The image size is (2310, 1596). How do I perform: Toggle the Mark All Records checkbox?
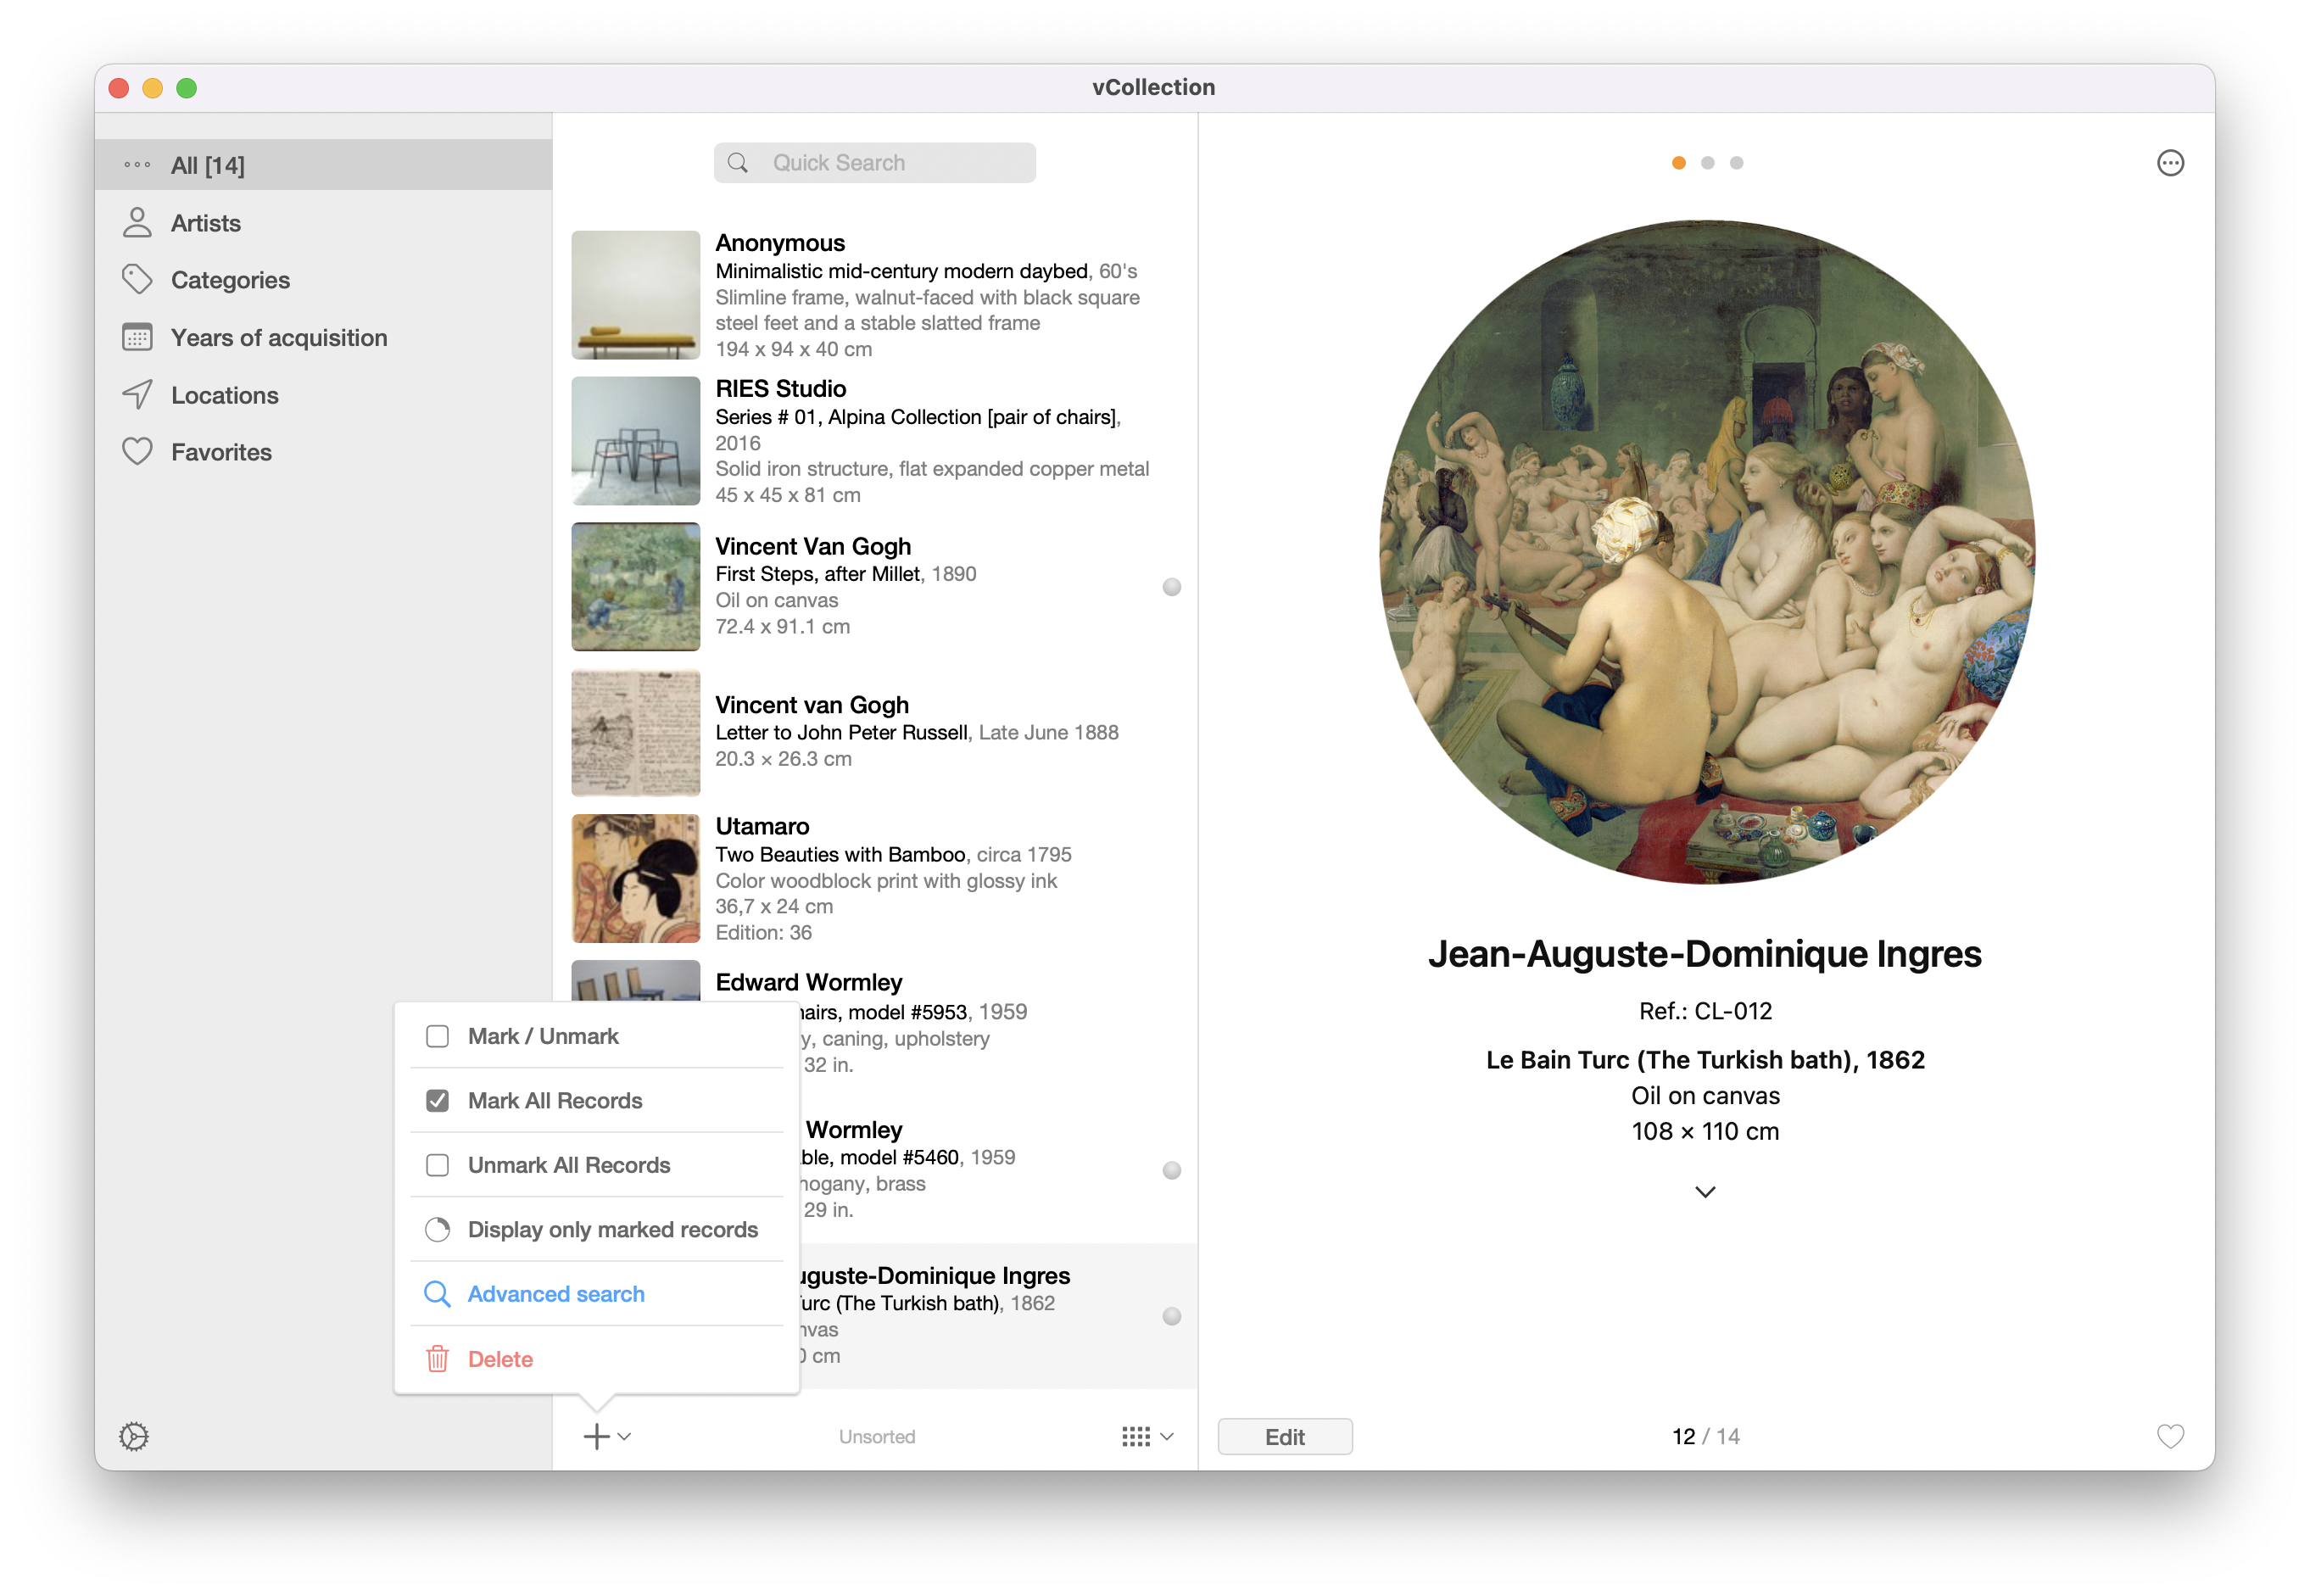(x=437, y=1101)
